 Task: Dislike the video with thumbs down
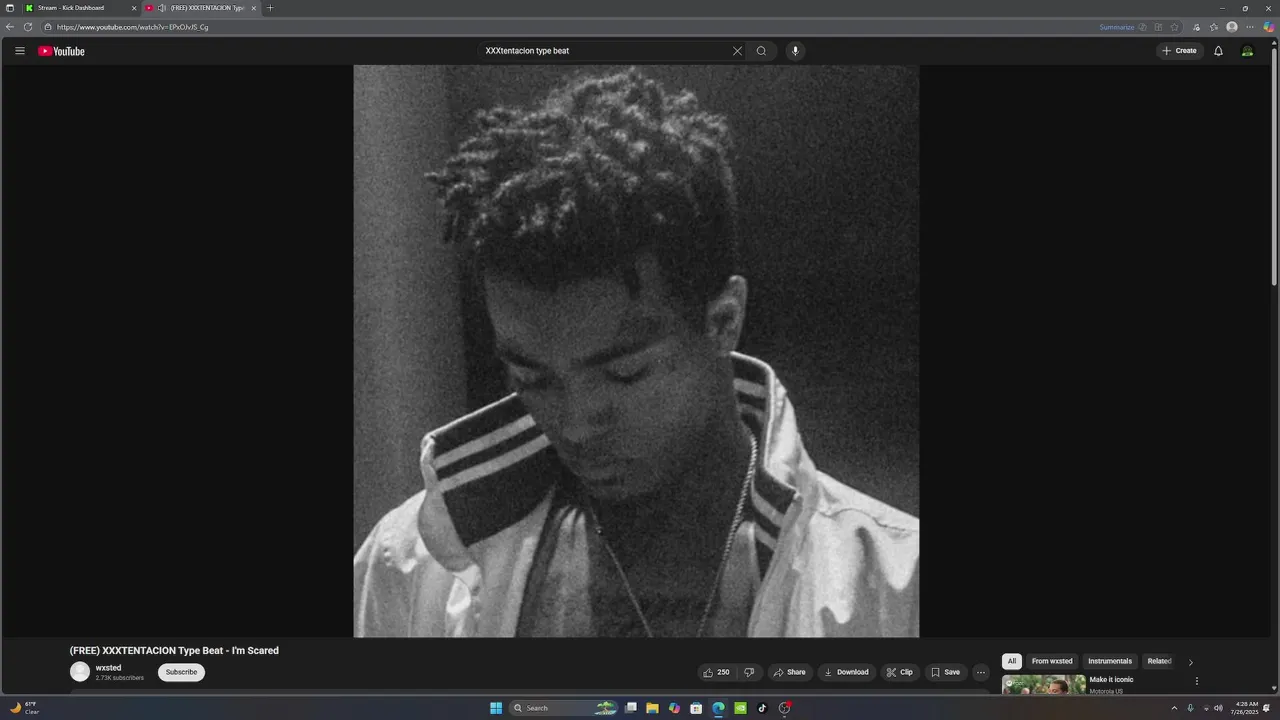pos(749,672)
